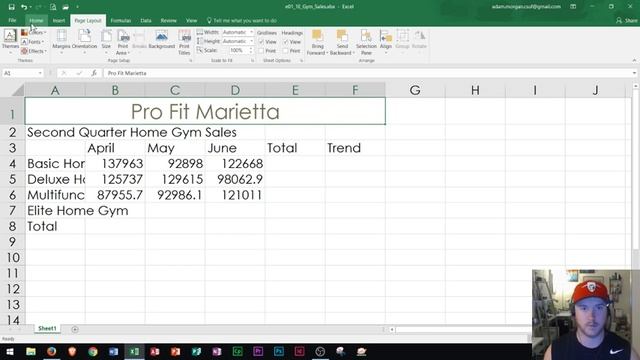Open OneNote from the taskbar
This screenshot has width=640, height=360.
pyautogui.click(x=217, y=351)
